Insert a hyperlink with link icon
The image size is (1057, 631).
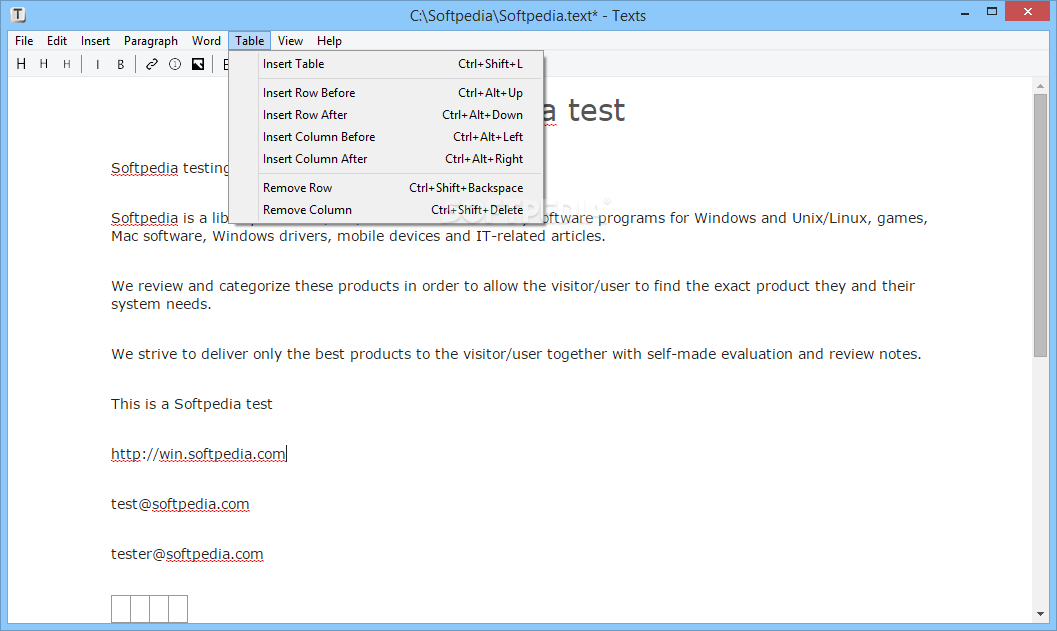(152, 64)
